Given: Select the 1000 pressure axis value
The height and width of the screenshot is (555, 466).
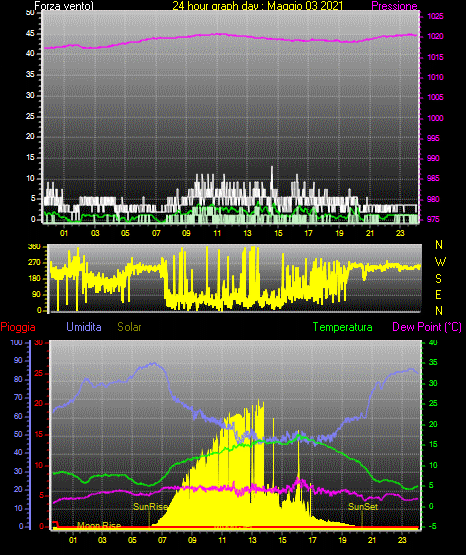Looking at the screenshot, I should [x=435, y=118].
